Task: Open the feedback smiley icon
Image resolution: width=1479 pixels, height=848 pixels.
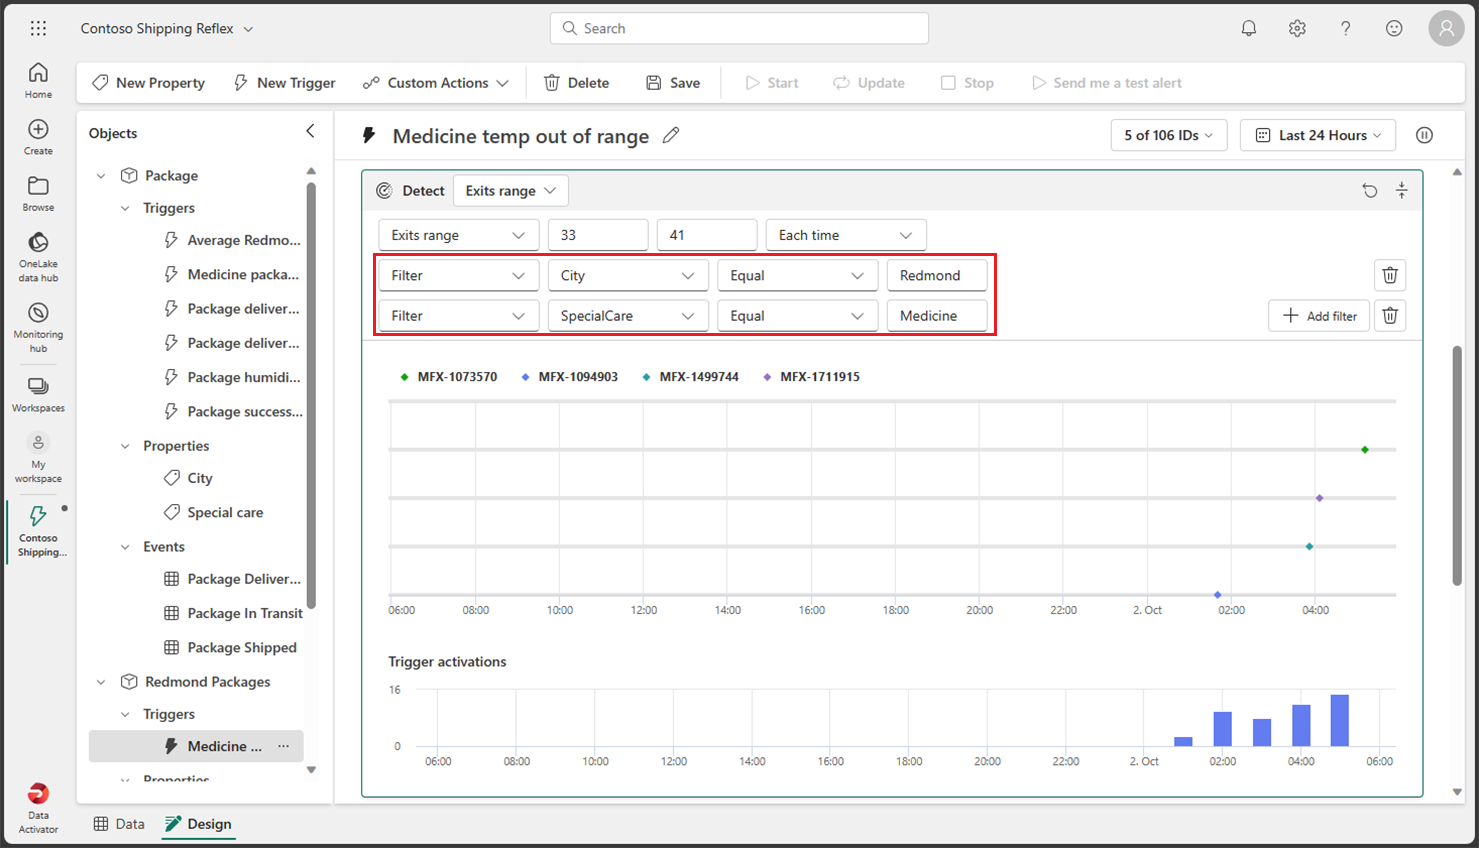Action: point(1394,28)
